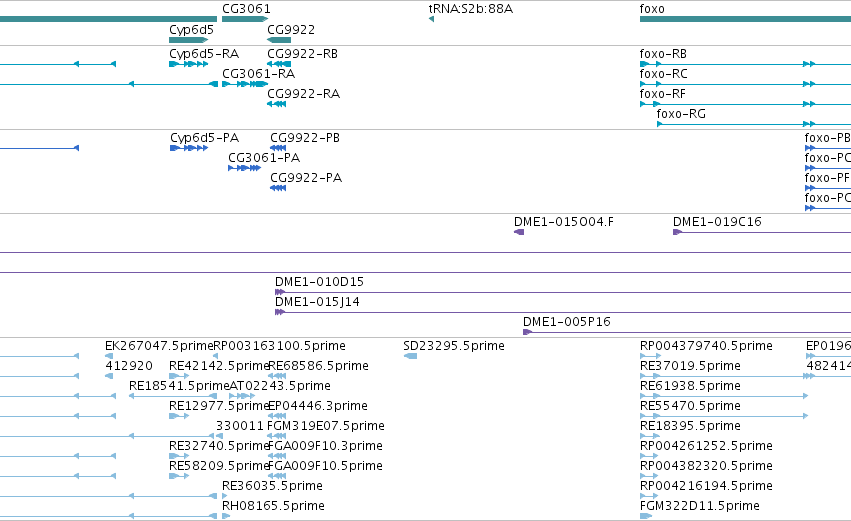Screen dimensions: 851x521
Task: Click EST label FGM322D11.5prime
Action: click(700, 506)
